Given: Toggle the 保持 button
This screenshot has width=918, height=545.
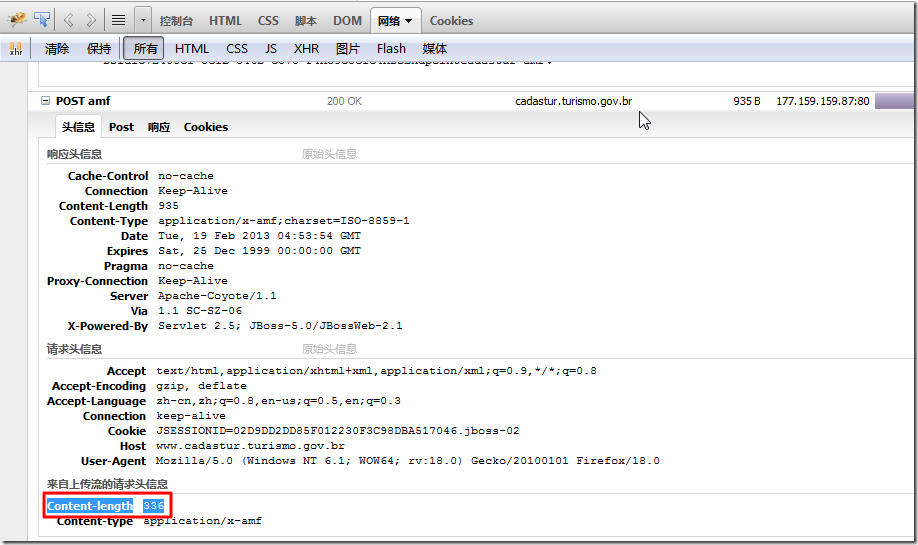Looking at the screenshot, I should point(99,48).
